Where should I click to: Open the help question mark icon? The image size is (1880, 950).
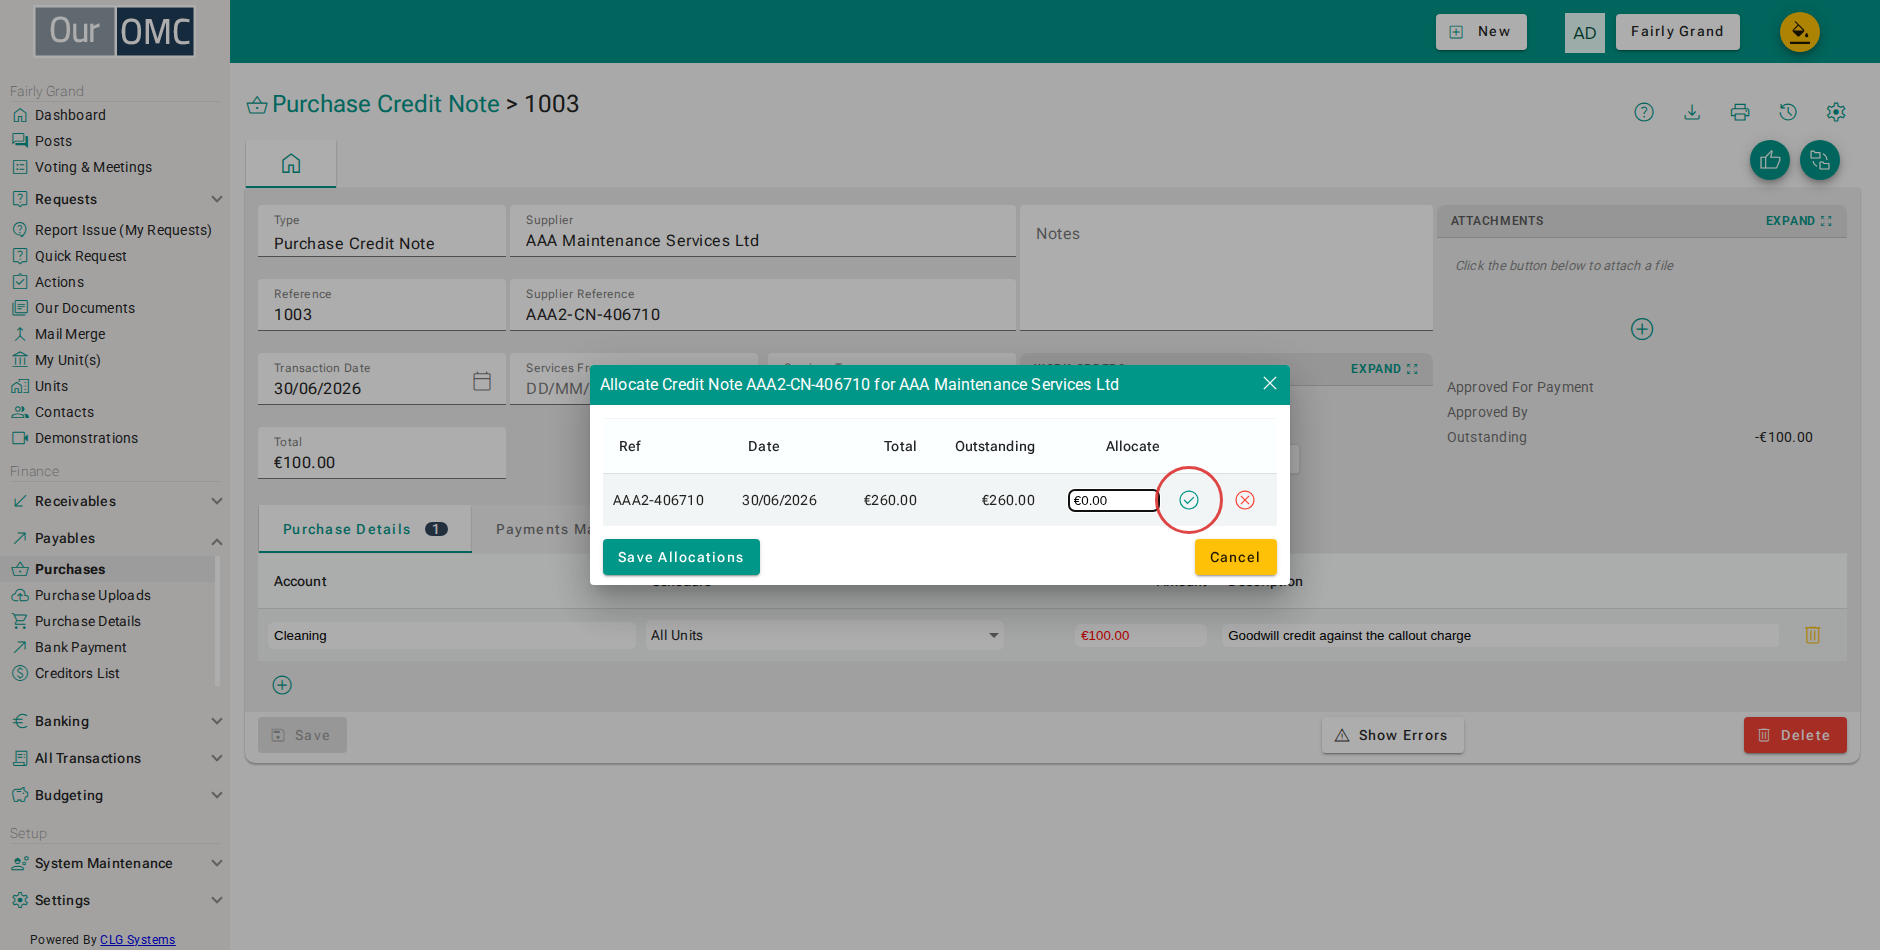[x=1644, y=112]
